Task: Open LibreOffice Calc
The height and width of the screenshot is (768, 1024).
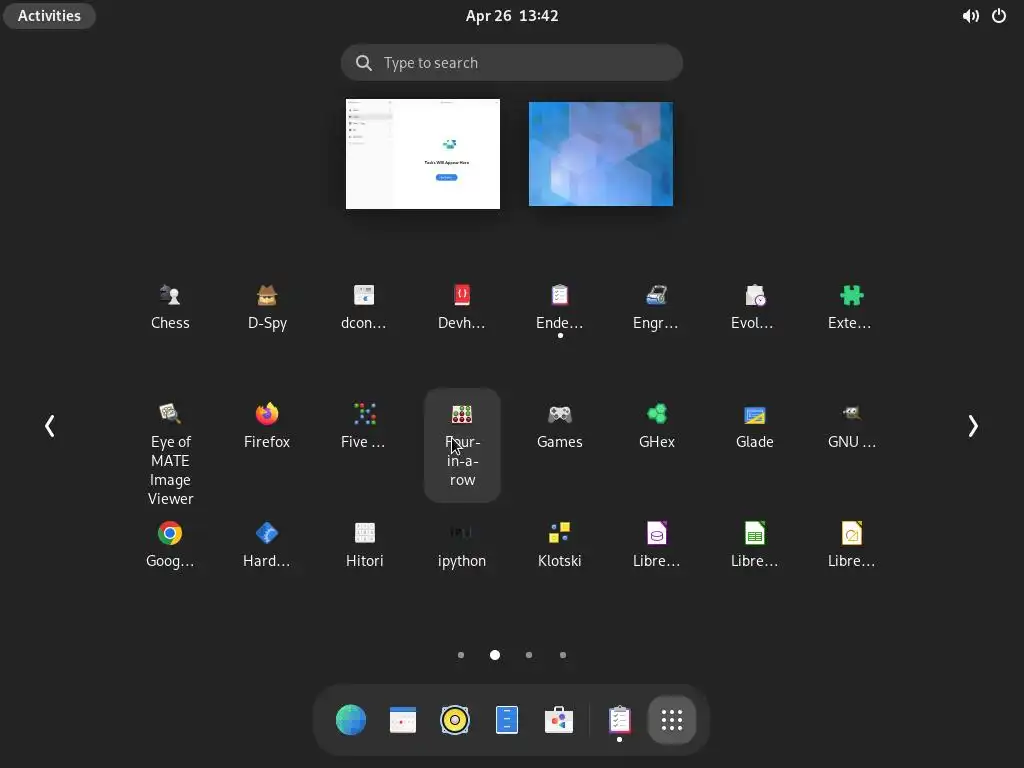Action: pos(754,545)
